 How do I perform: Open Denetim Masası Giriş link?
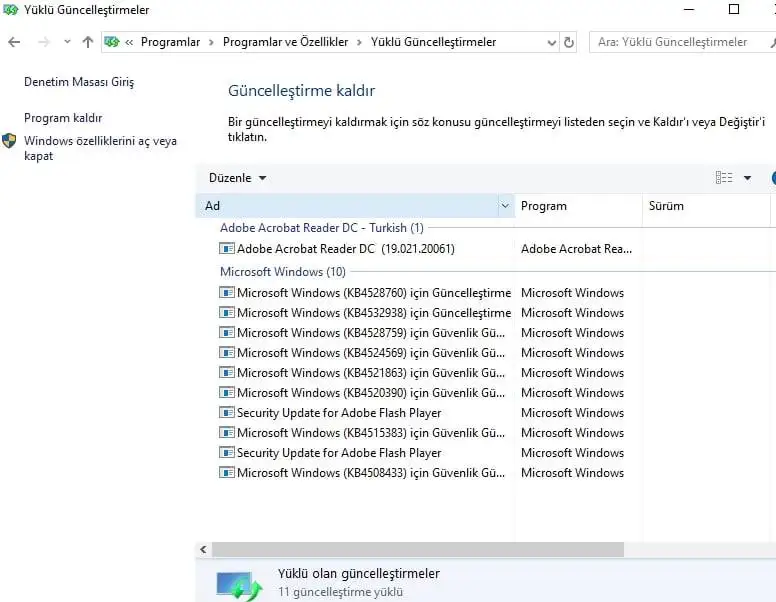click(79, 82)
